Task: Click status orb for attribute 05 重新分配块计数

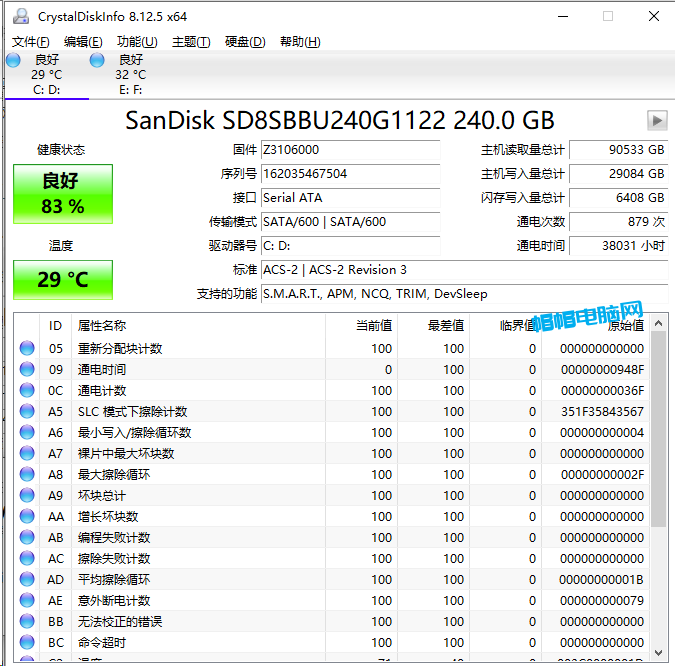Action: click(x=27, y=349)
